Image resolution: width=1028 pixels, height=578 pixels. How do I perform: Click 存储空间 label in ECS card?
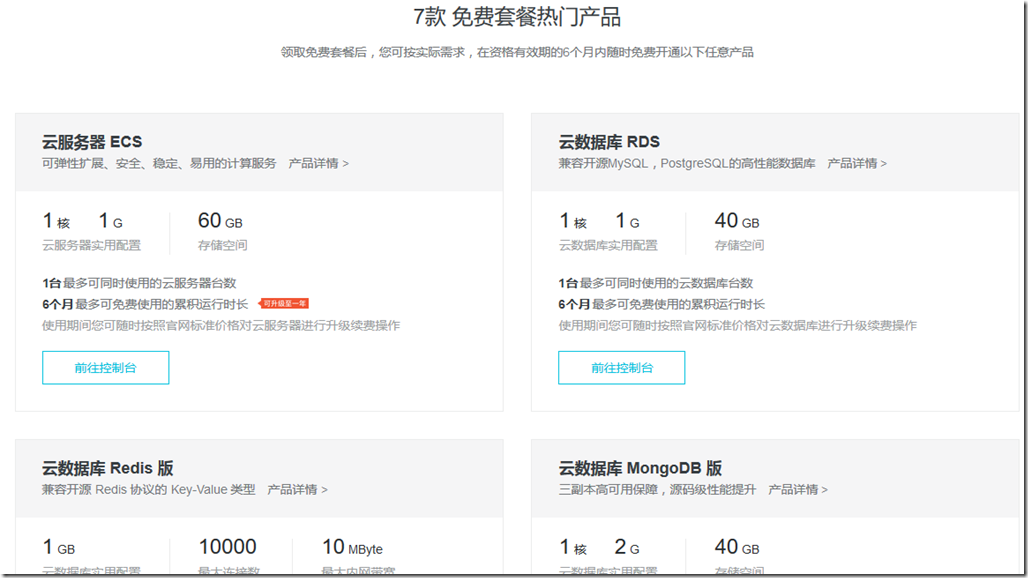coord(222,245)
